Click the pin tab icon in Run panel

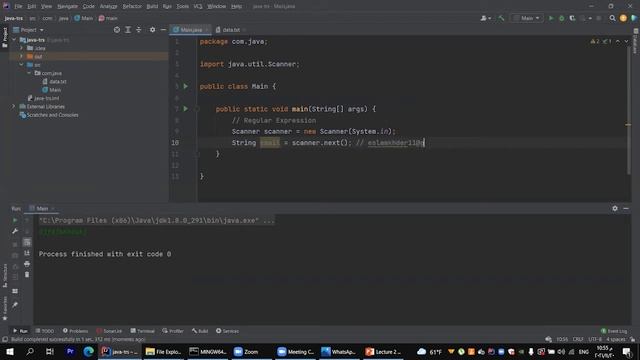point(15,305)
